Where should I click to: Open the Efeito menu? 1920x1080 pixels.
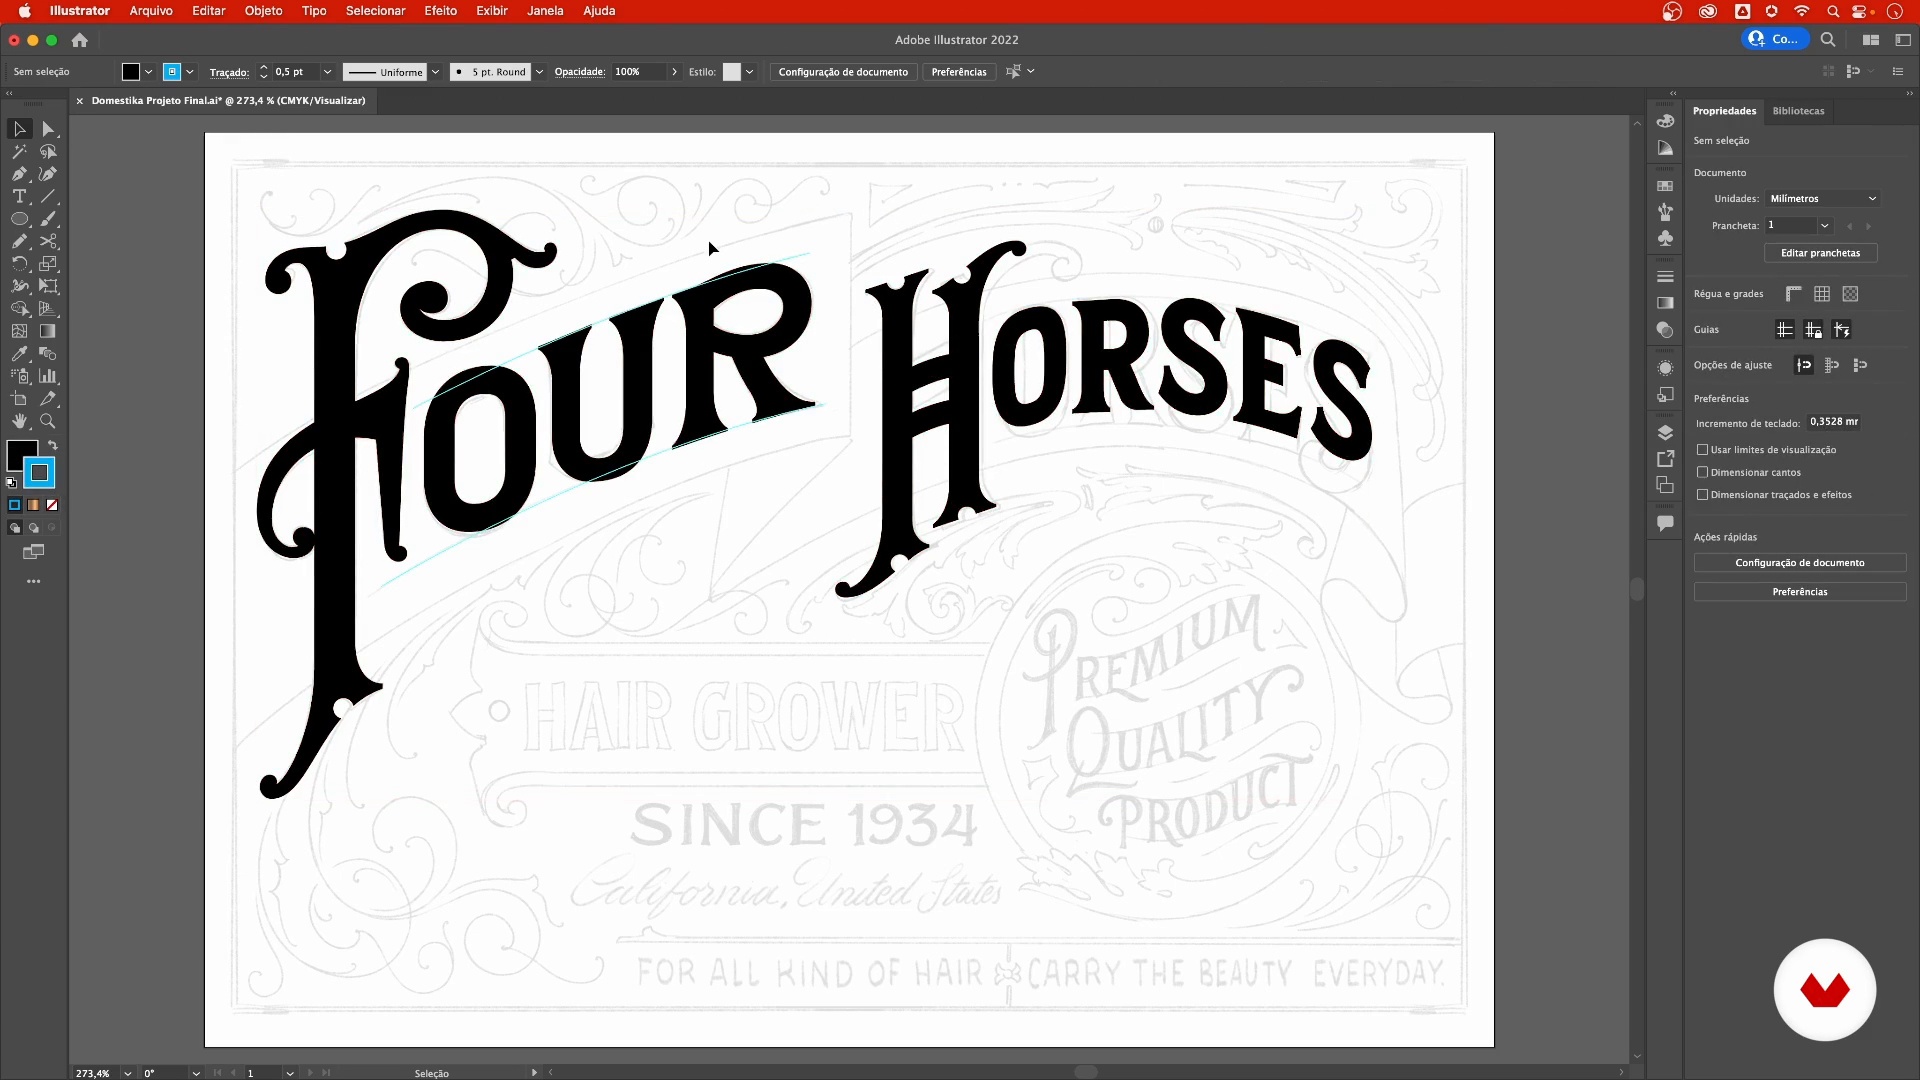(440, 11)
